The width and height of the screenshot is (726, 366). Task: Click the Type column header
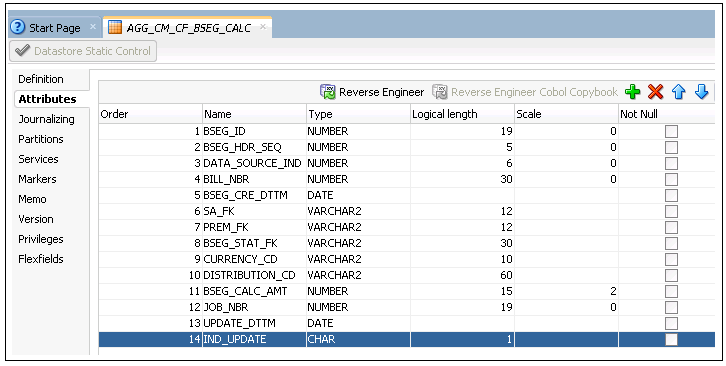click(358, 114)
